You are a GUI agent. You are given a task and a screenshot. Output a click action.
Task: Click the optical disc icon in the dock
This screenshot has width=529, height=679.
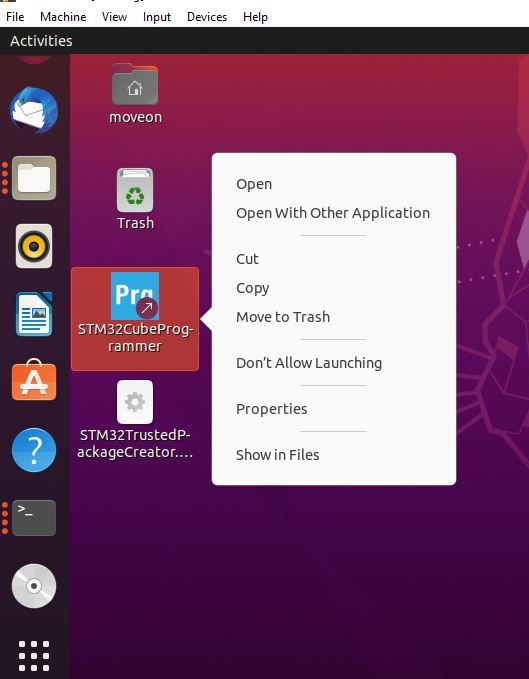[34, 586]
